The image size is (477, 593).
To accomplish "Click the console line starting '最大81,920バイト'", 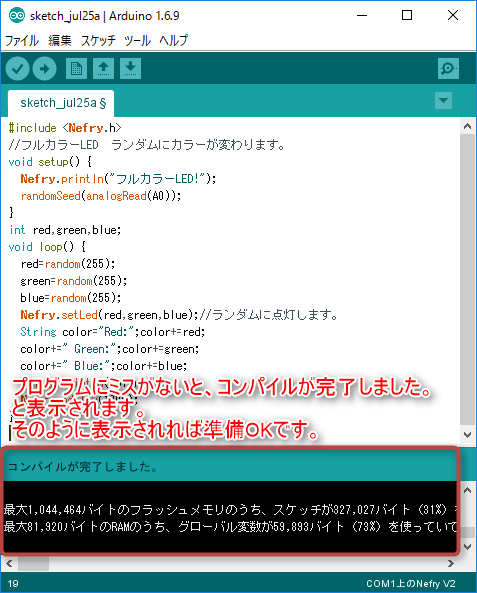I will click(230, 526).
